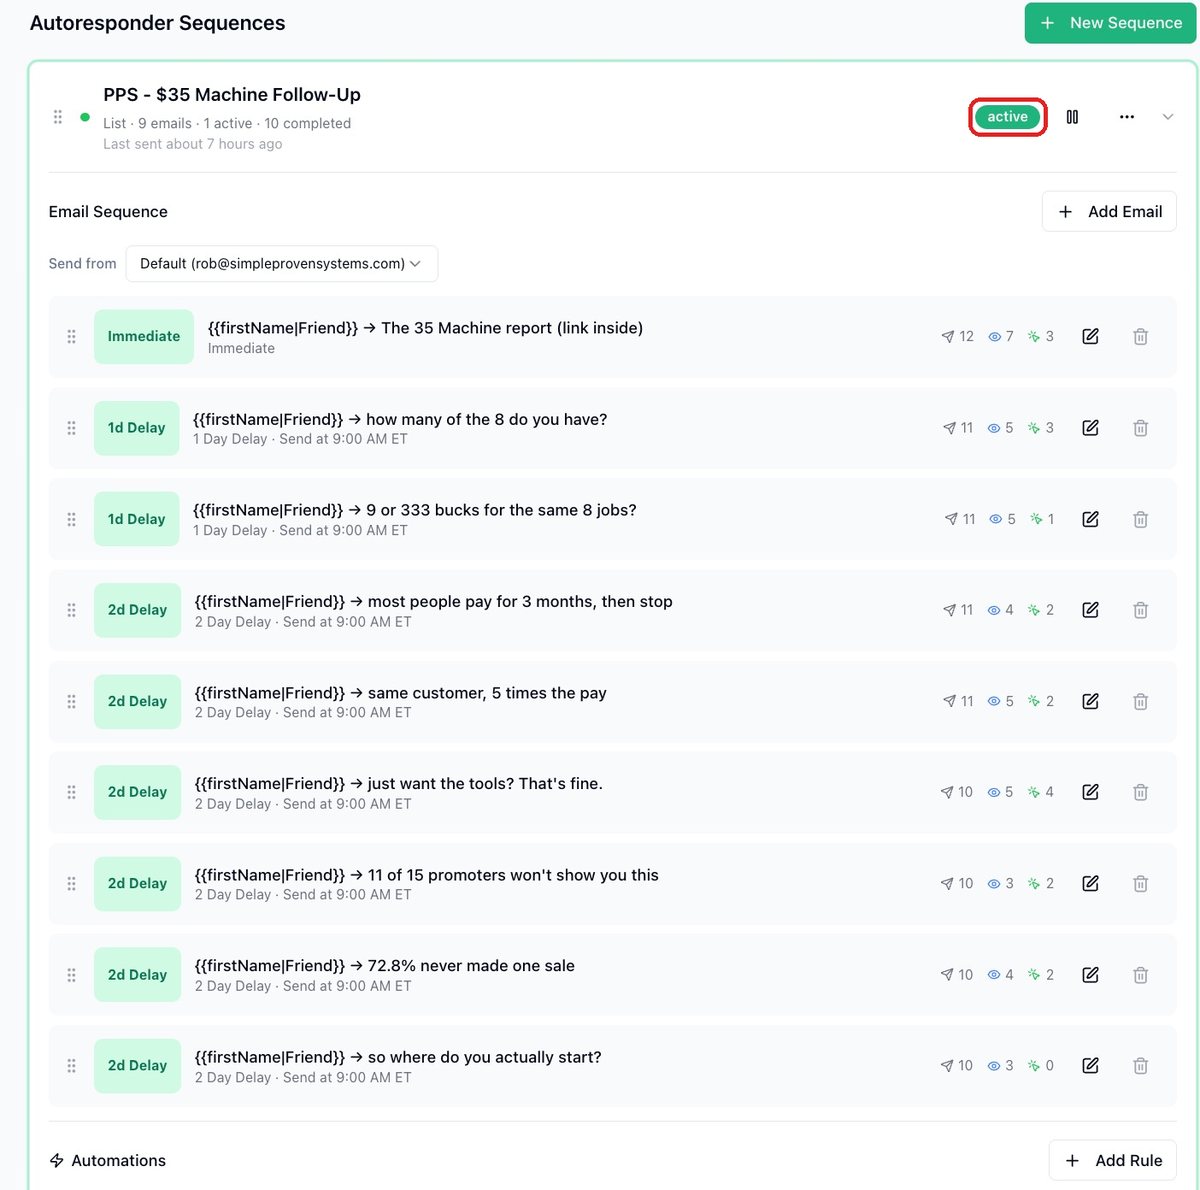Viewport: 1200px width, 1190px height.
Task: Edit the 'most people pay for 3 months' email
Action: pyautogui.click(x=1091, y=610)
